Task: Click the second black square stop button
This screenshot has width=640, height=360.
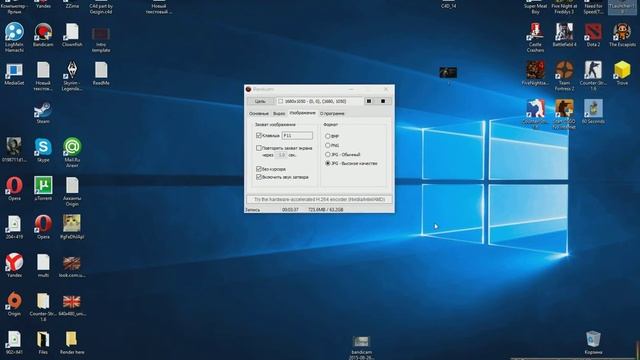Action: pos(383,101)
